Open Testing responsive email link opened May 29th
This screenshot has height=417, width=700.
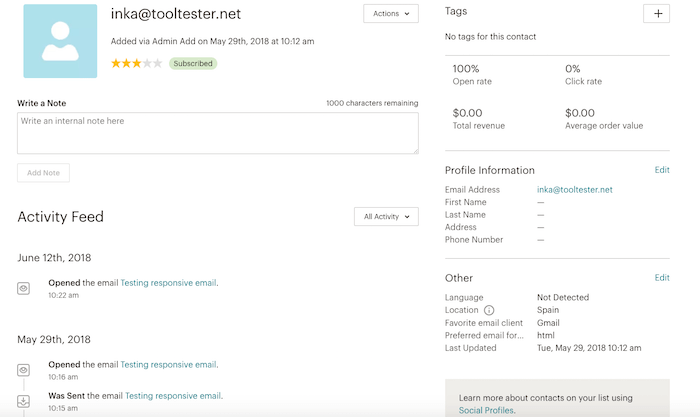point(168,364)
